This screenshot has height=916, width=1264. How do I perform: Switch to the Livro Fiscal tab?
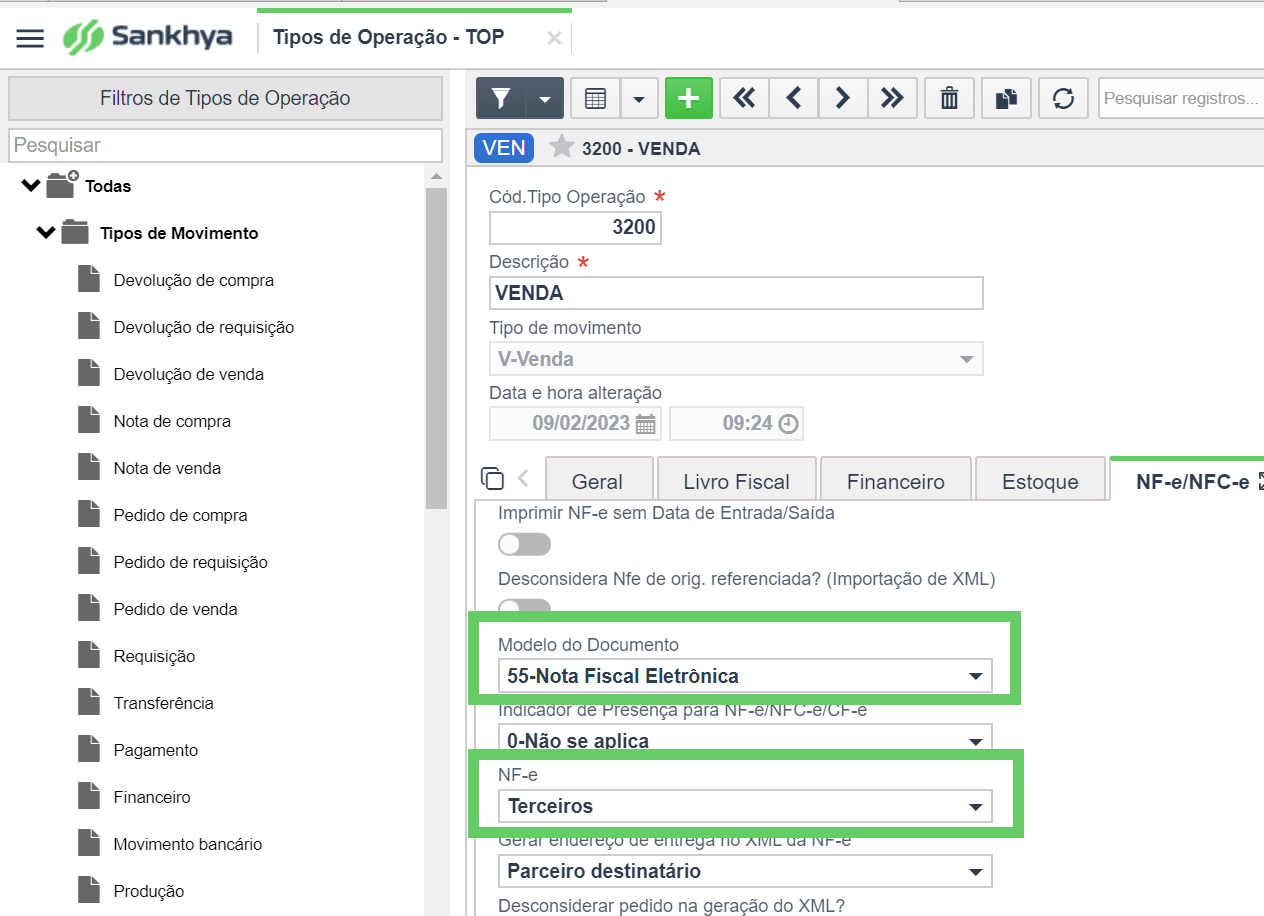(736, 481)
